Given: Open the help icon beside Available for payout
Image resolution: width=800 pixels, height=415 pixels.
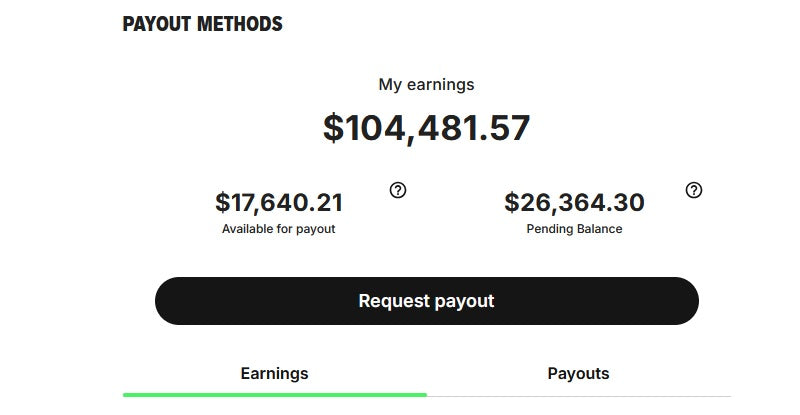Looking at the screenshot, I should 398,190.
